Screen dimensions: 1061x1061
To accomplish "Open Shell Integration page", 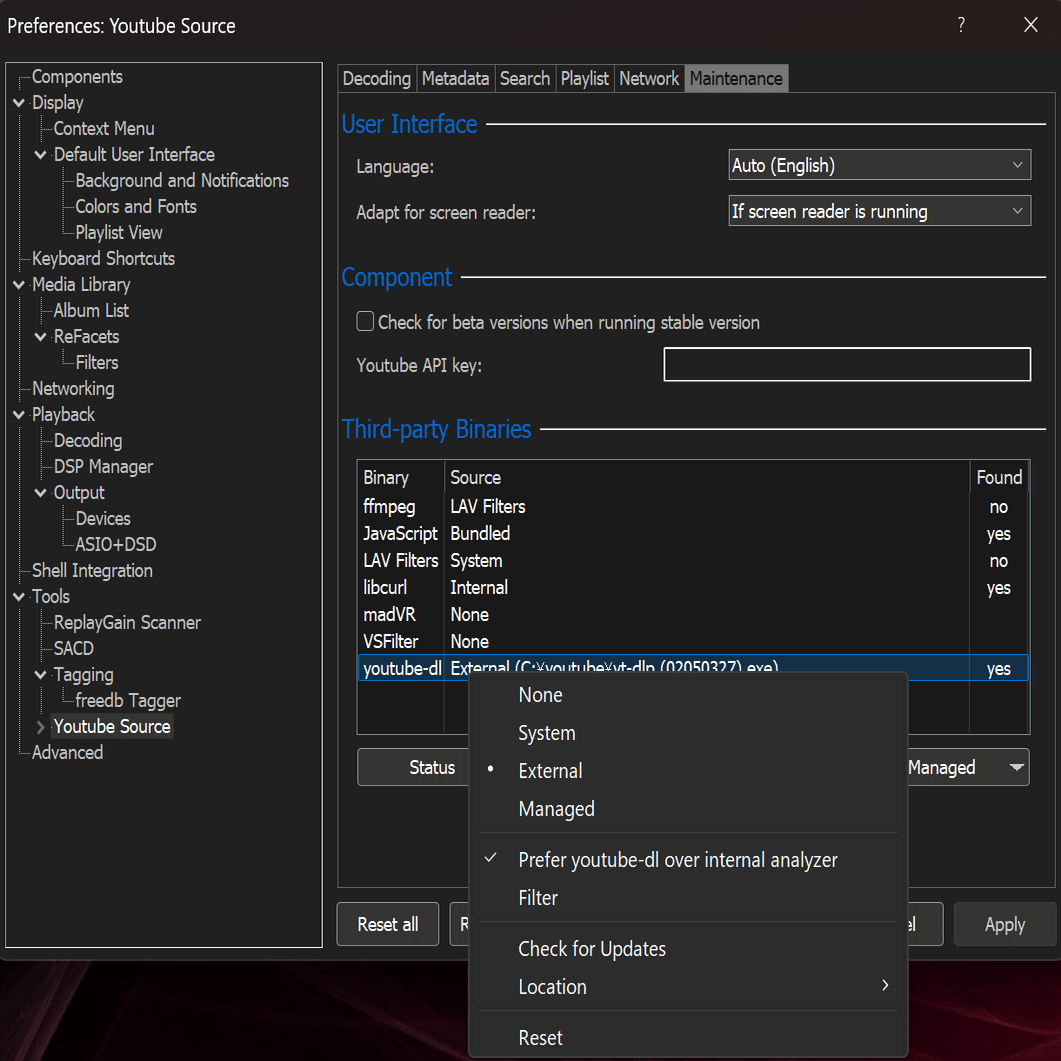I will coord(92,570).
